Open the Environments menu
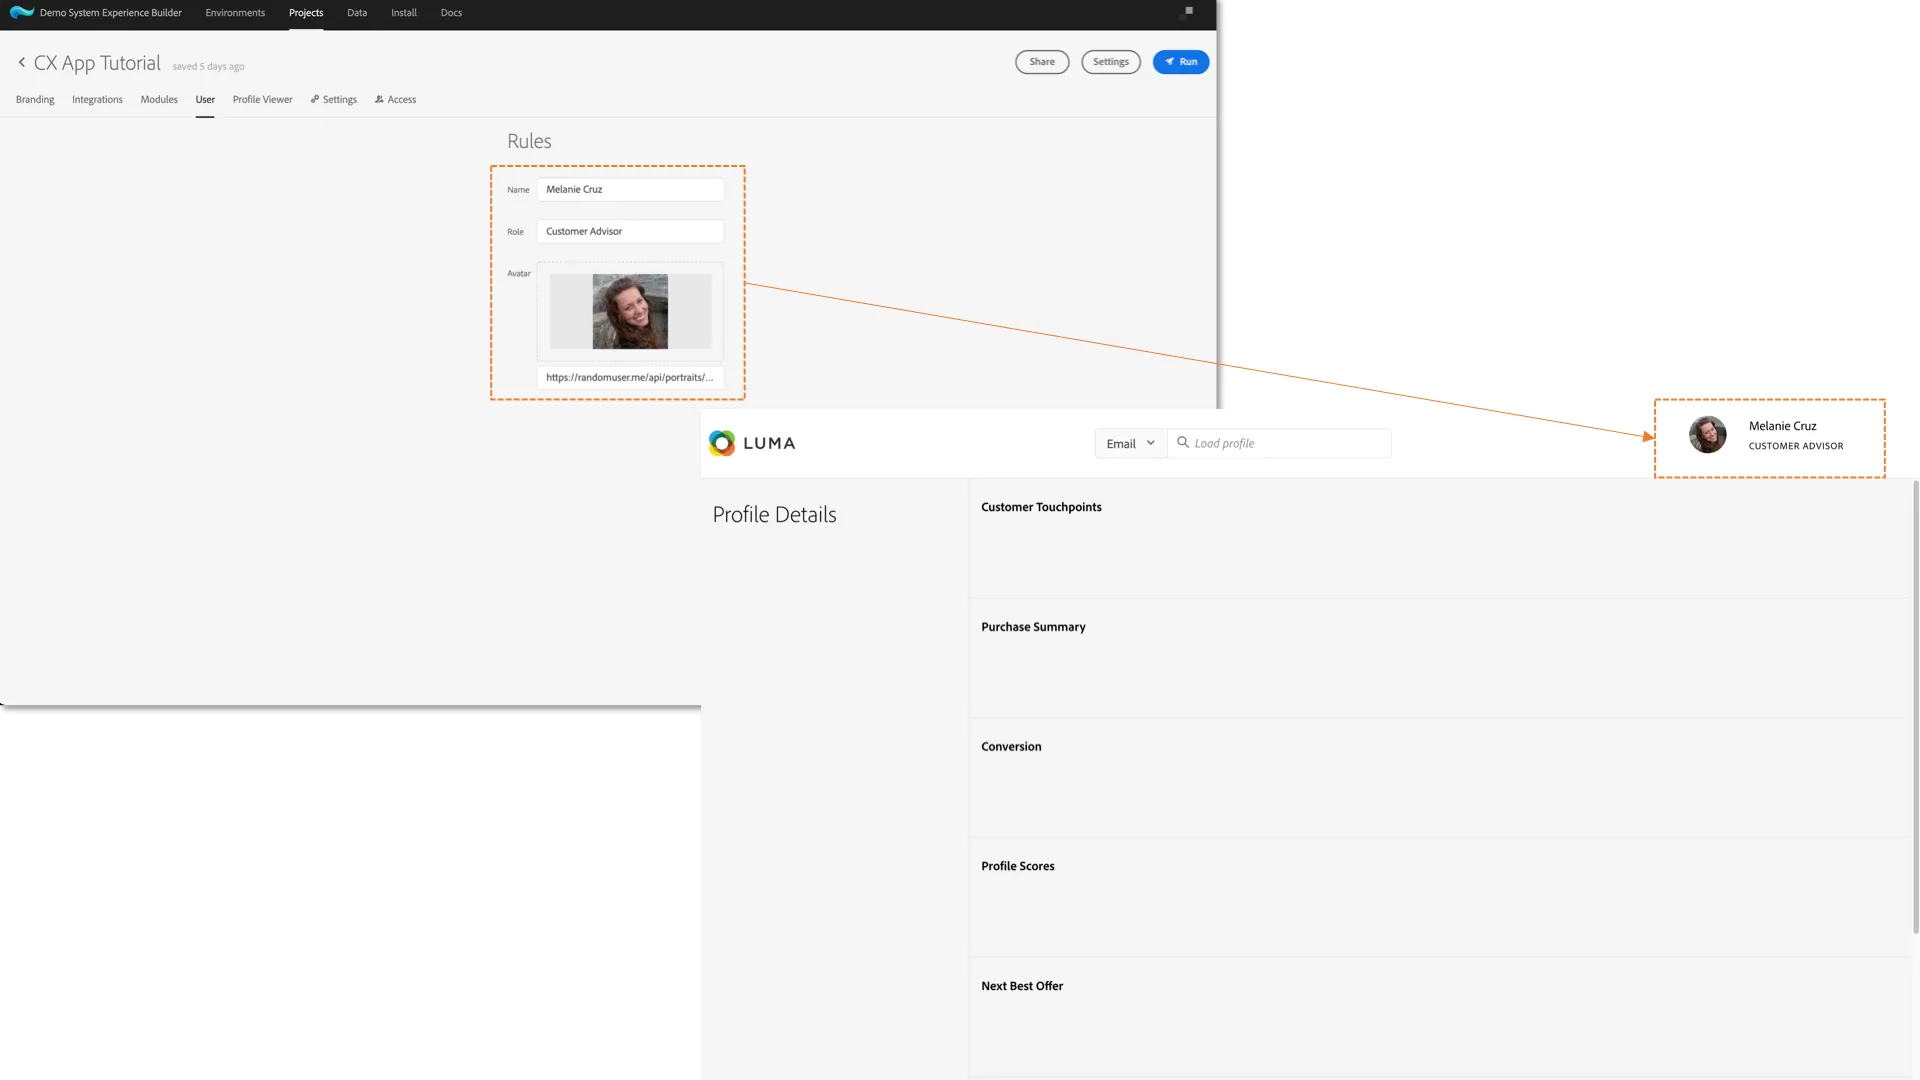 [235, 13]
